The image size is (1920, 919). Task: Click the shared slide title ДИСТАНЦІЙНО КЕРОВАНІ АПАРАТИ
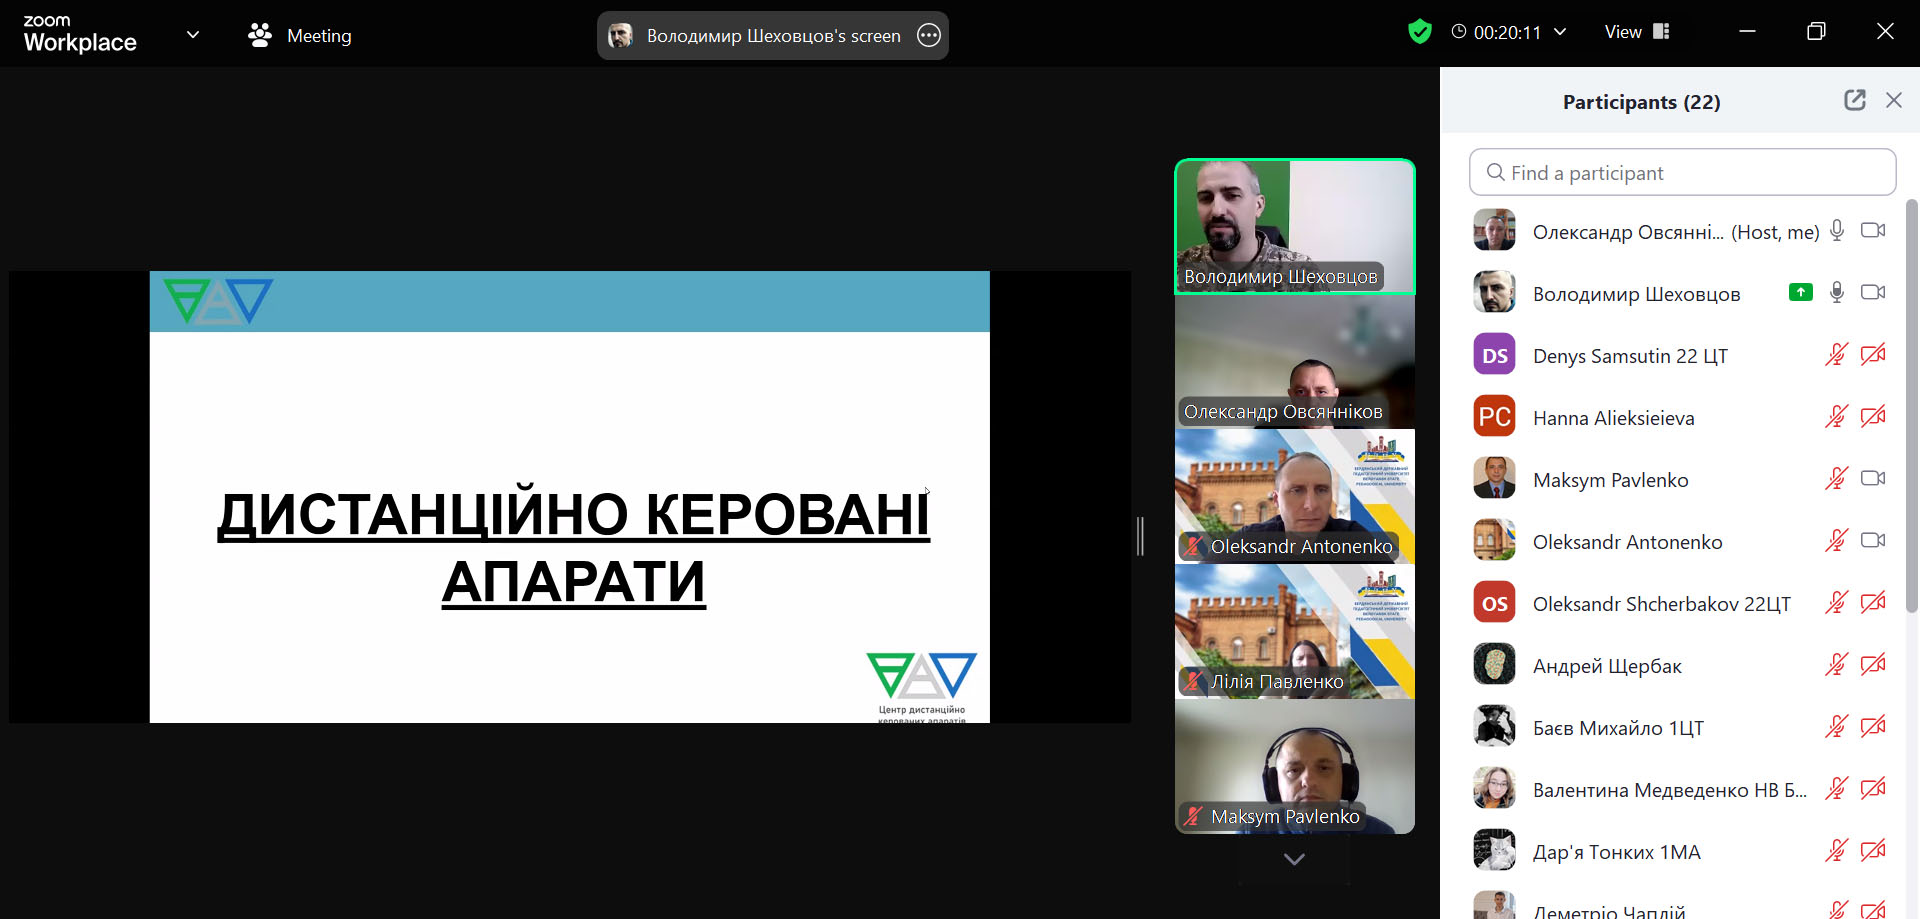pos(574,547)
